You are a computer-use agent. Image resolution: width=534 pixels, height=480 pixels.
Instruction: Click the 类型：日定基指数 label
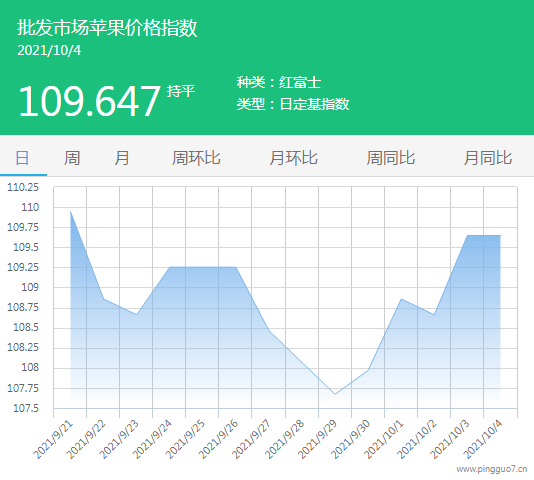293,104
